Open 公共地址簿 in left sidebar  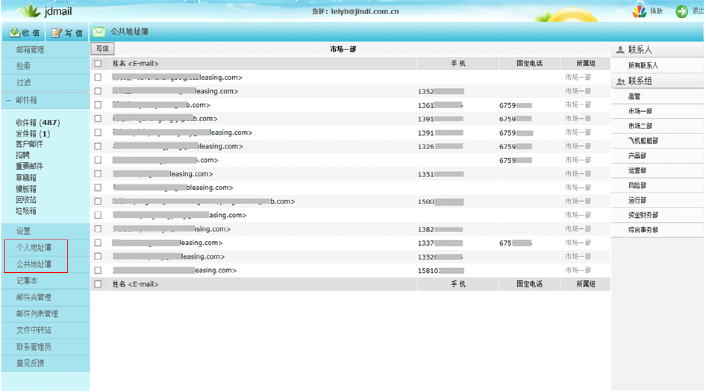pos(34,264)
